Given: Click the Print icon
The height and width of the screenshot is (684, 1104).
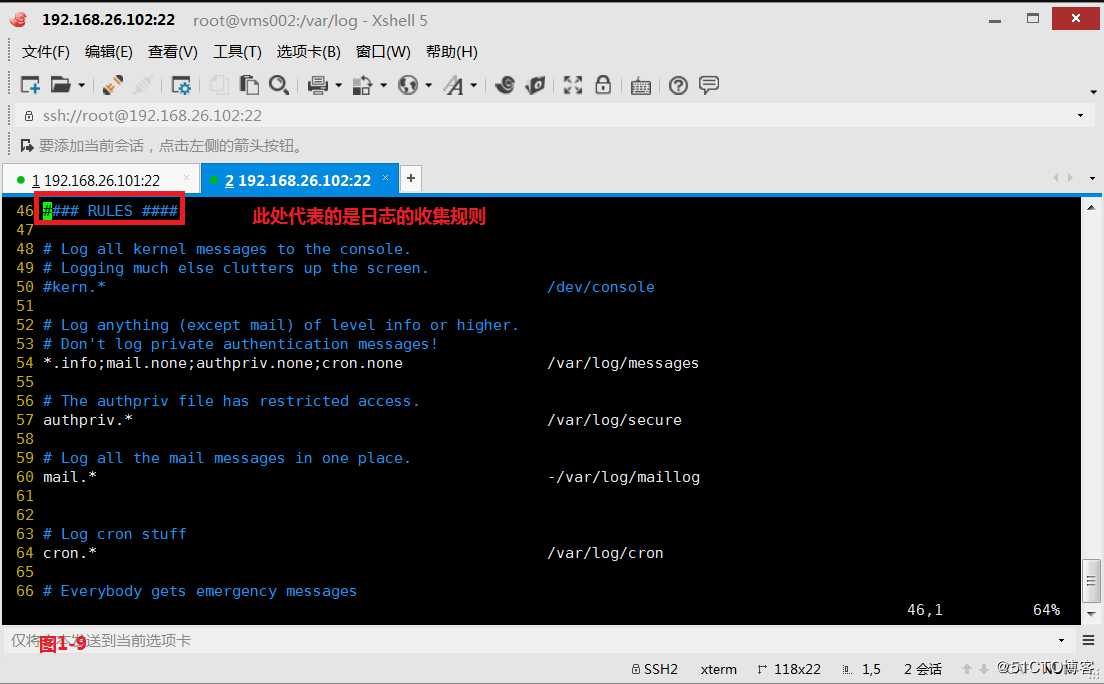Looking at the screenshot, I should click(318, 85).
